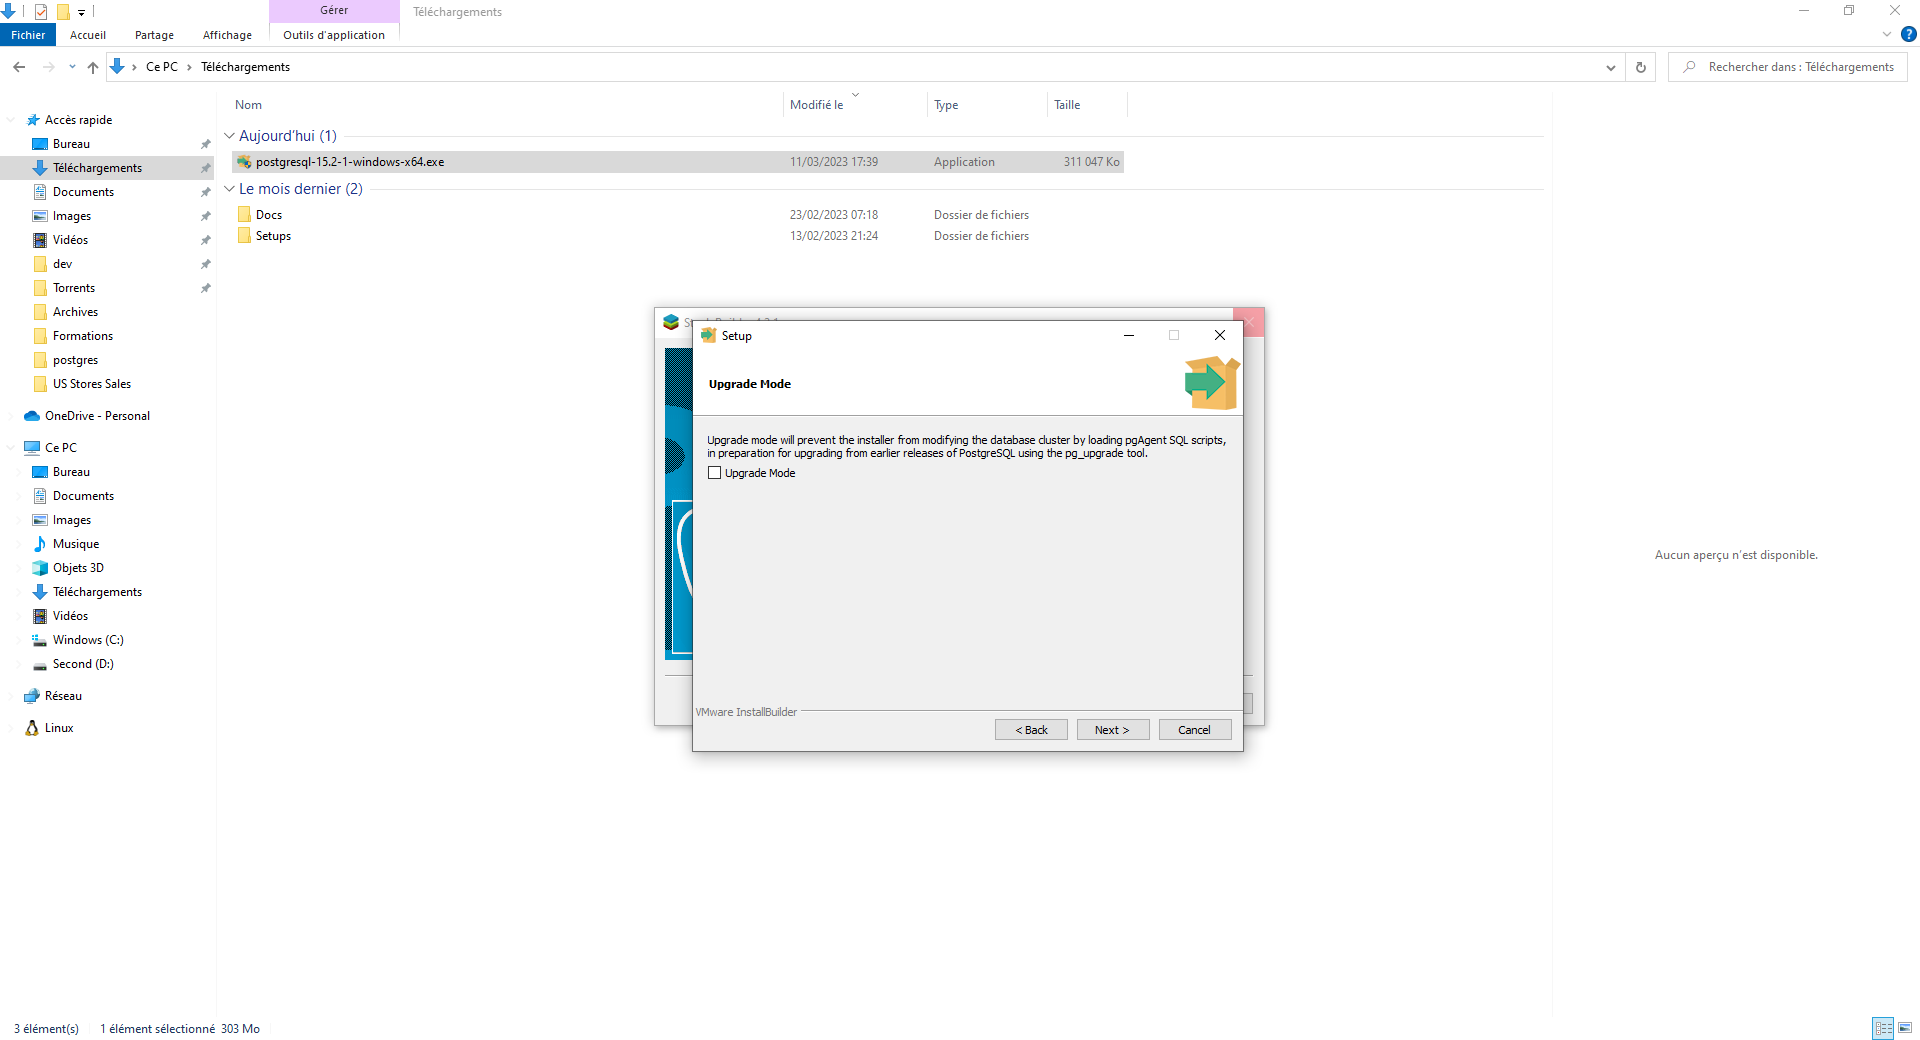Refresh the Téléchargements folder
Viewport: 1920px width, 1040px height.
[x=1640, y=67]
